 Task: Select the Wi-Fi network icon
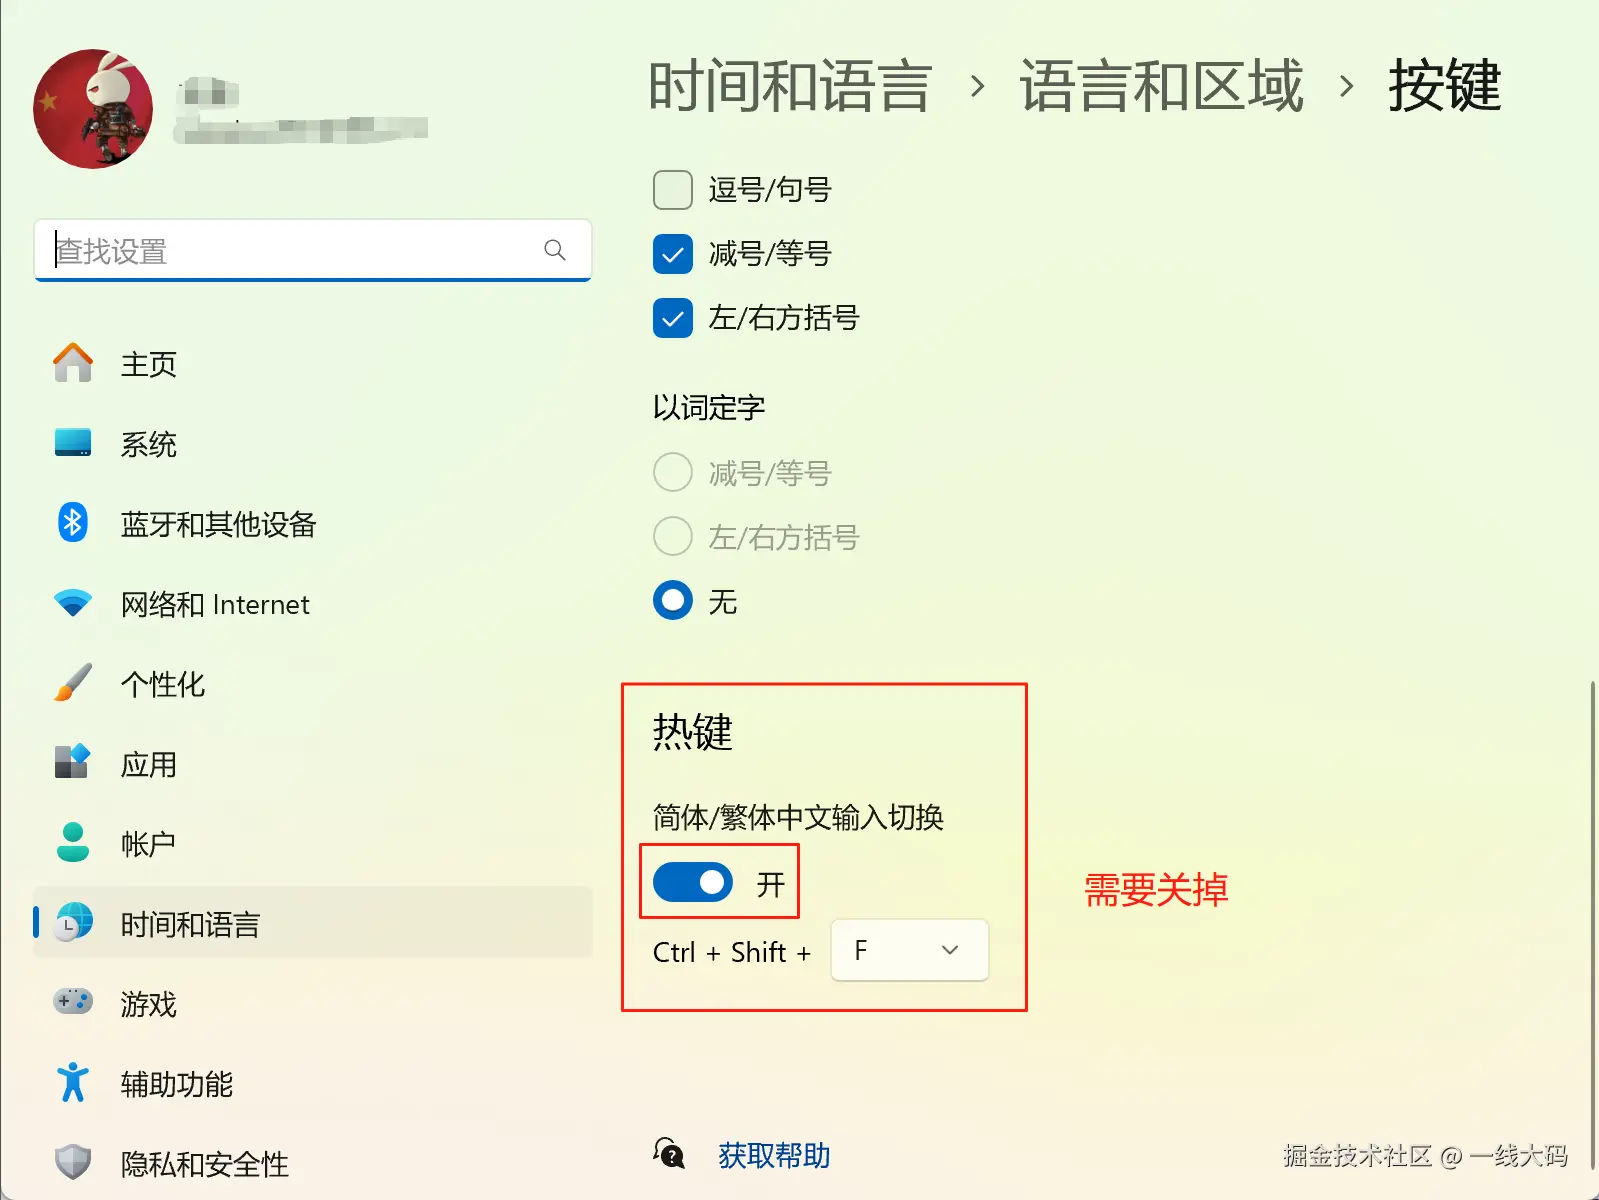coord(73,603)
